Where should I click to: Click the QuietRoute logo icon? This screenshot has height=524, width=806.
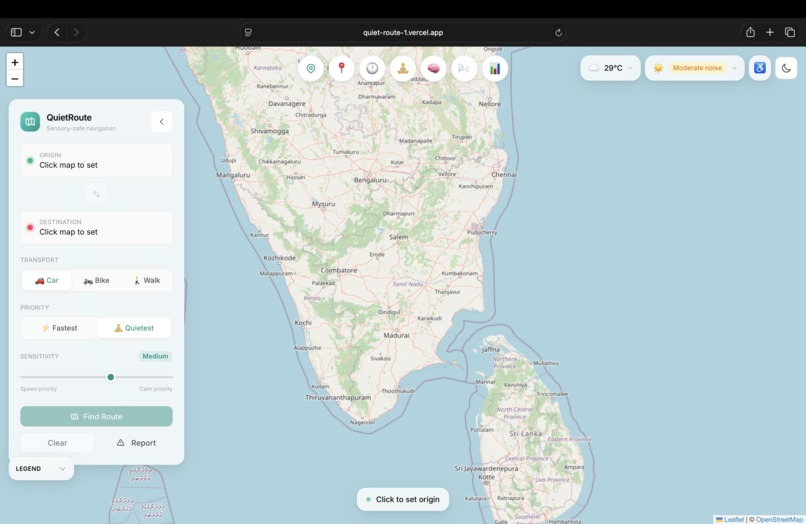pos(30,122)
